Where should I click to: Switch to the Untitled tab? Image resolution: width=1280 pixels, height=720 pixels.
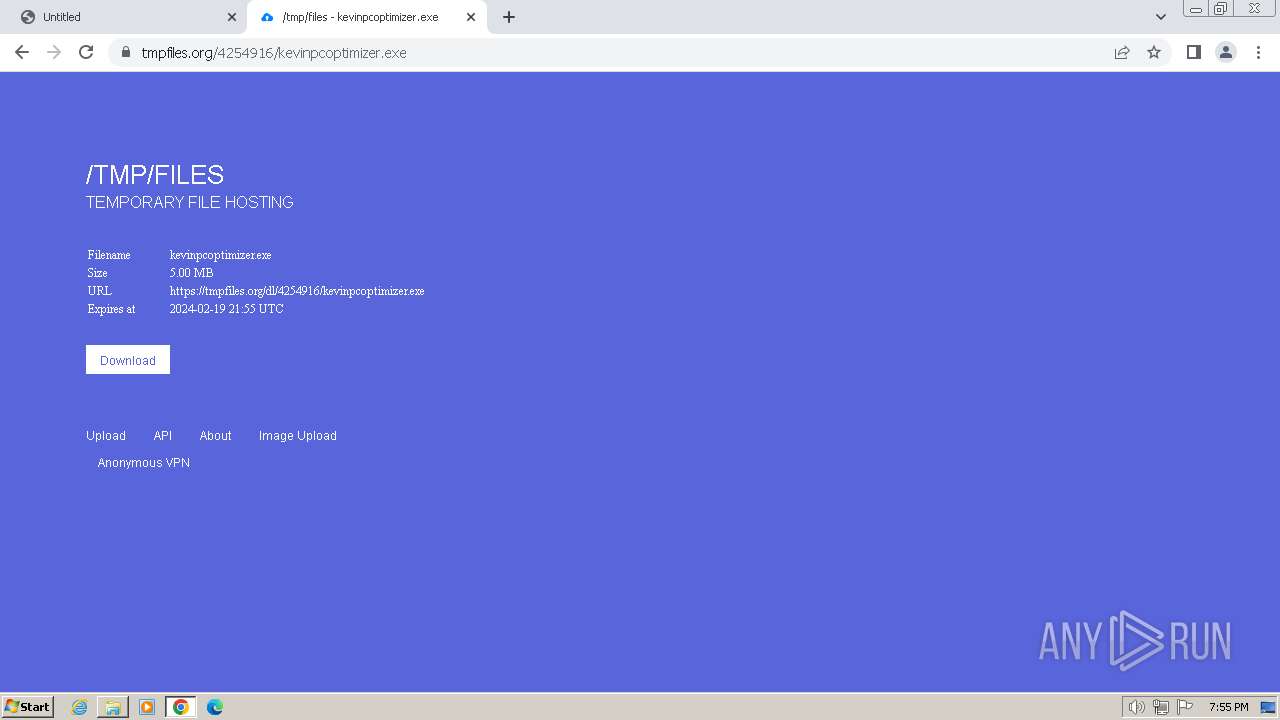[124, 17]
